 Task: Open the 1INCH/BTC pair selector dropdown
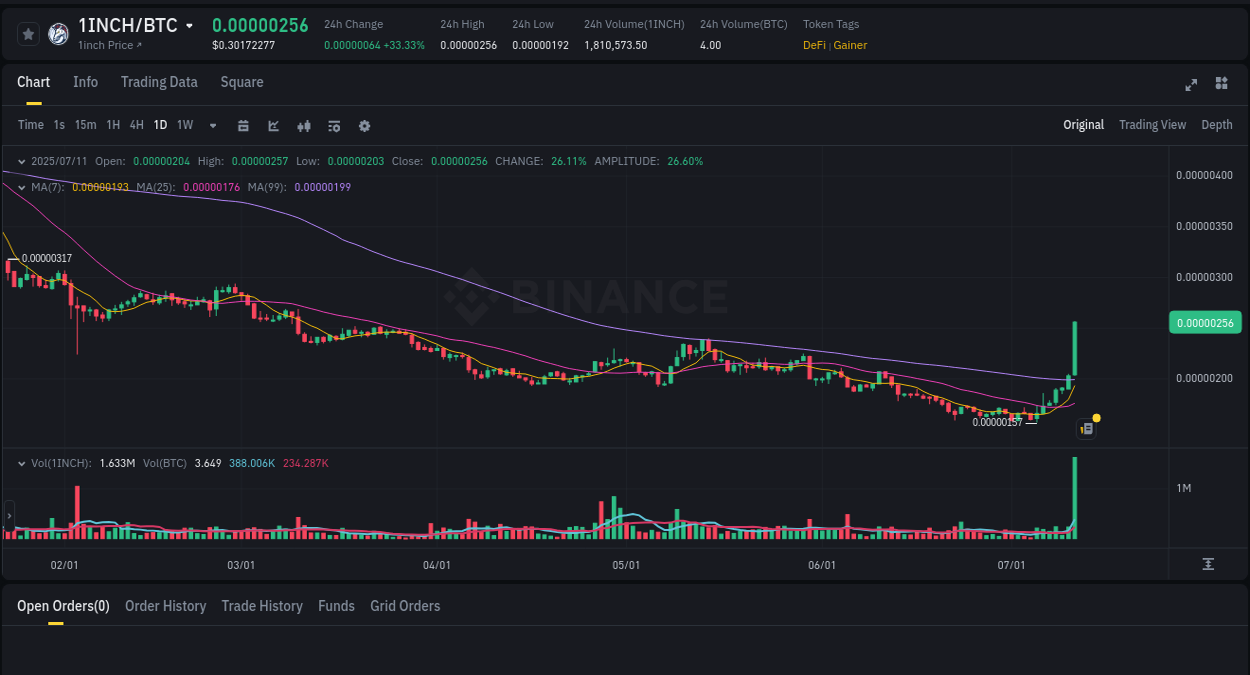[x=190, y=26]
